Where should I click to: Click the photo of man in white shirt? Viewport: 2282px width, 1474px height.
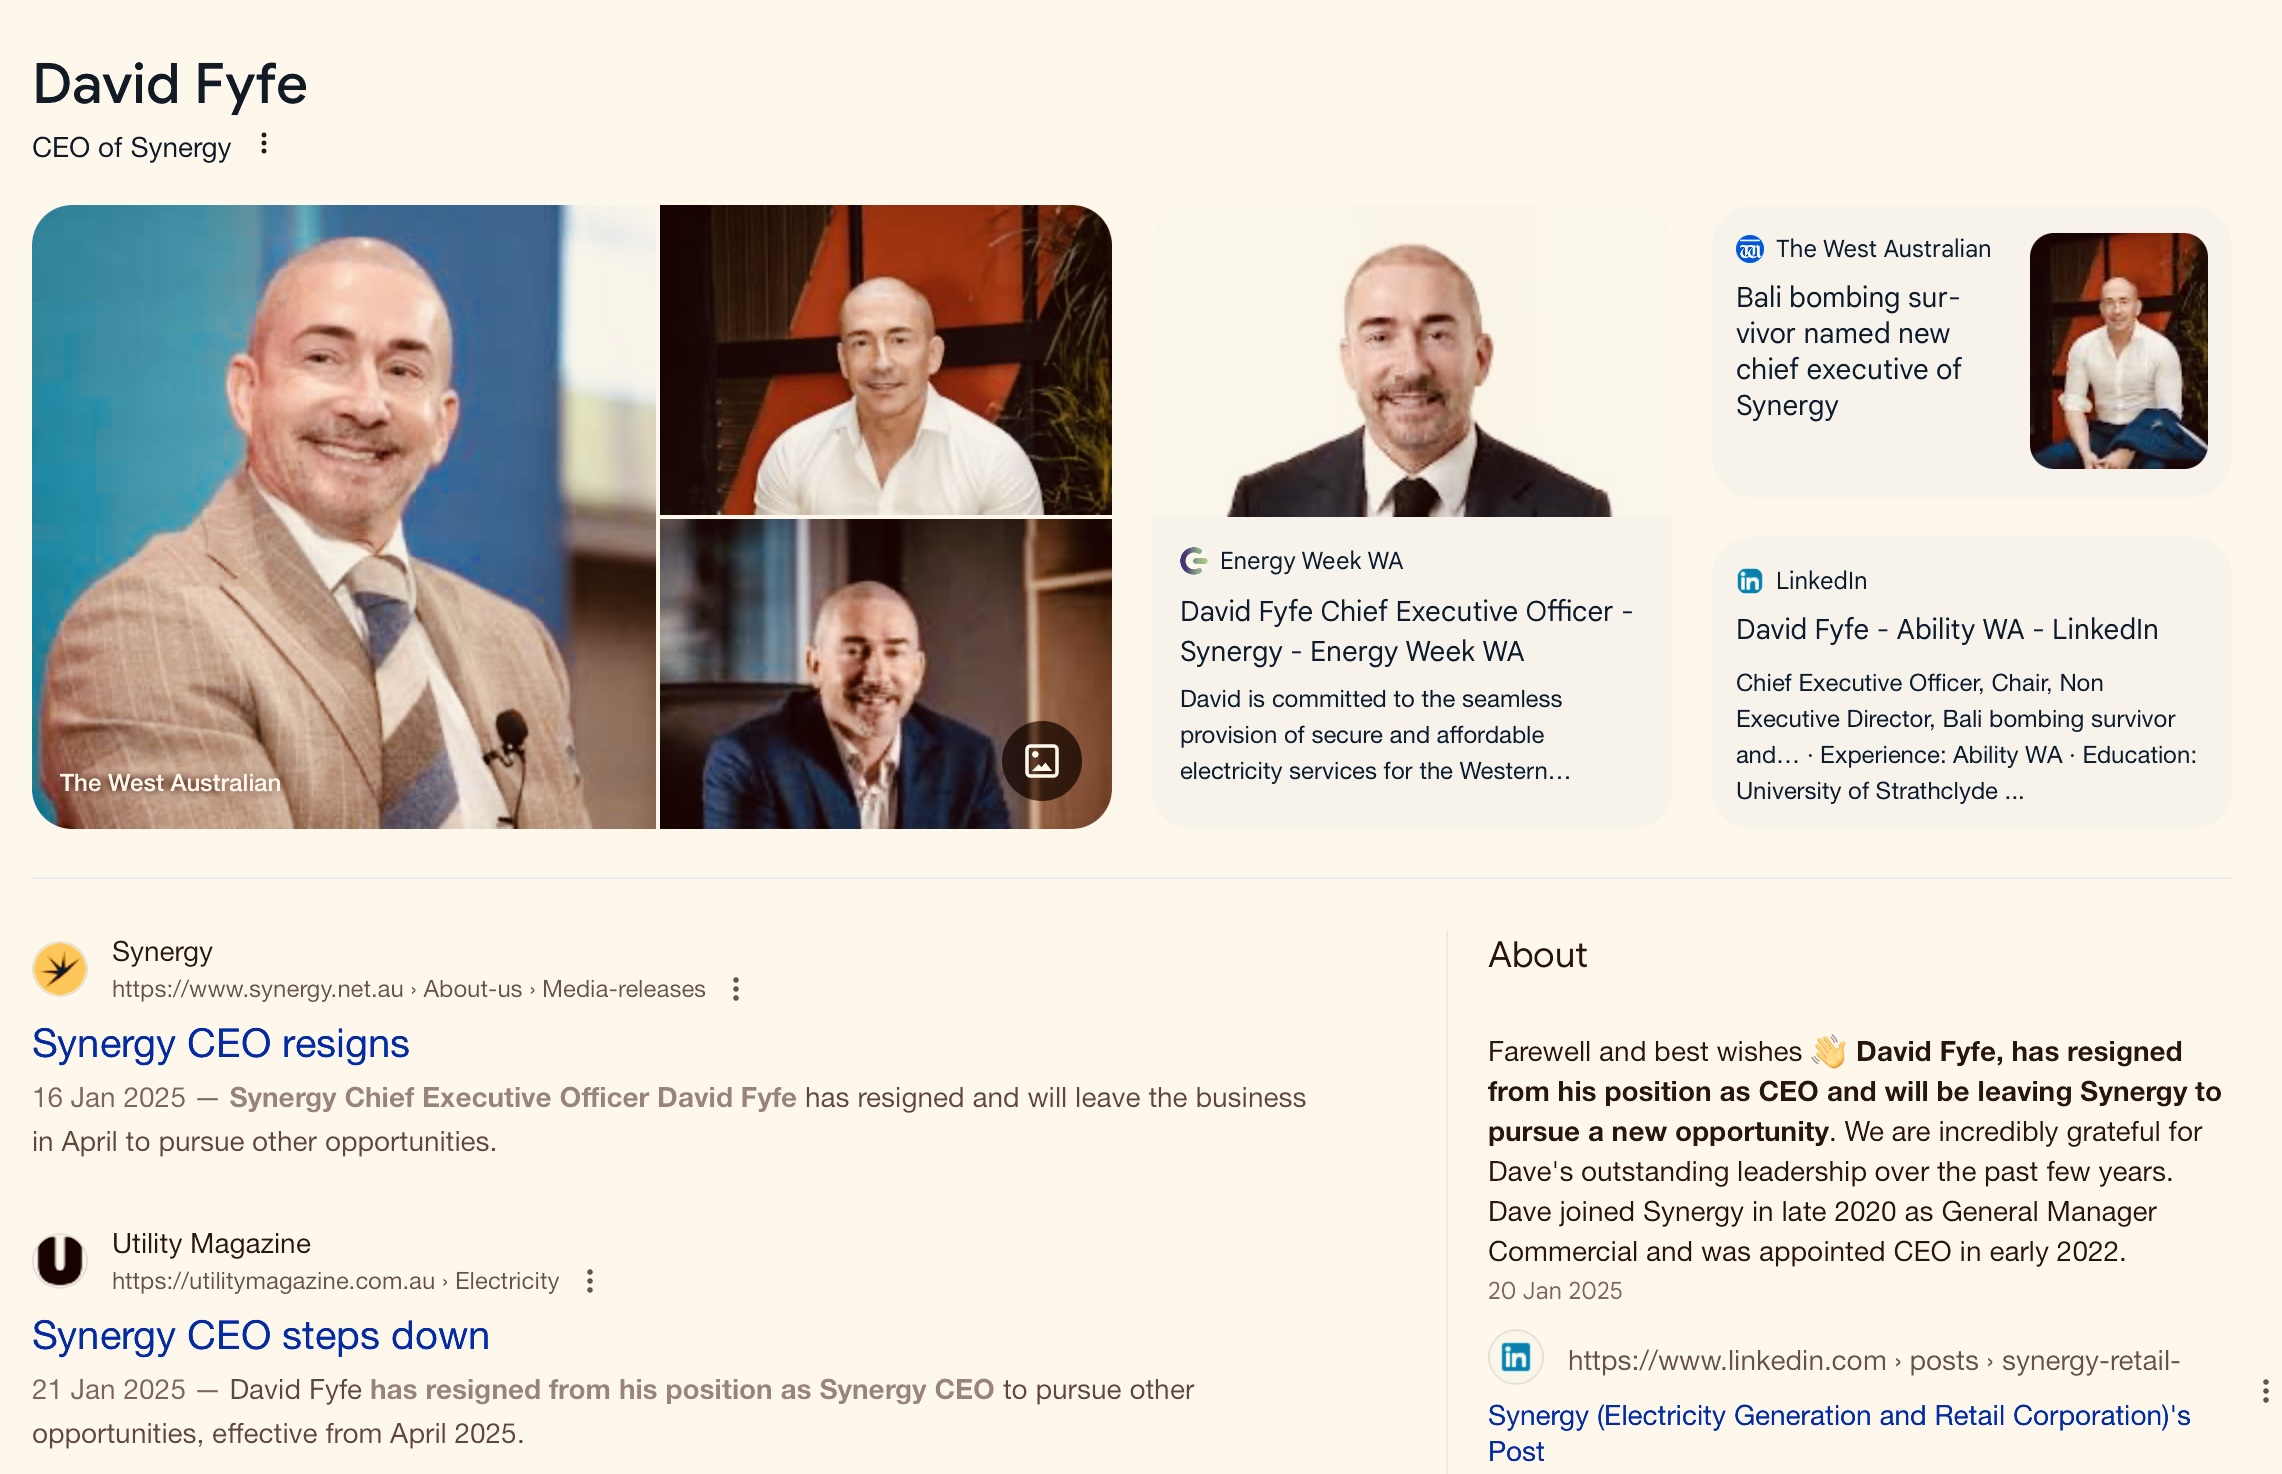pyautogui.click(x=886, y=360)
